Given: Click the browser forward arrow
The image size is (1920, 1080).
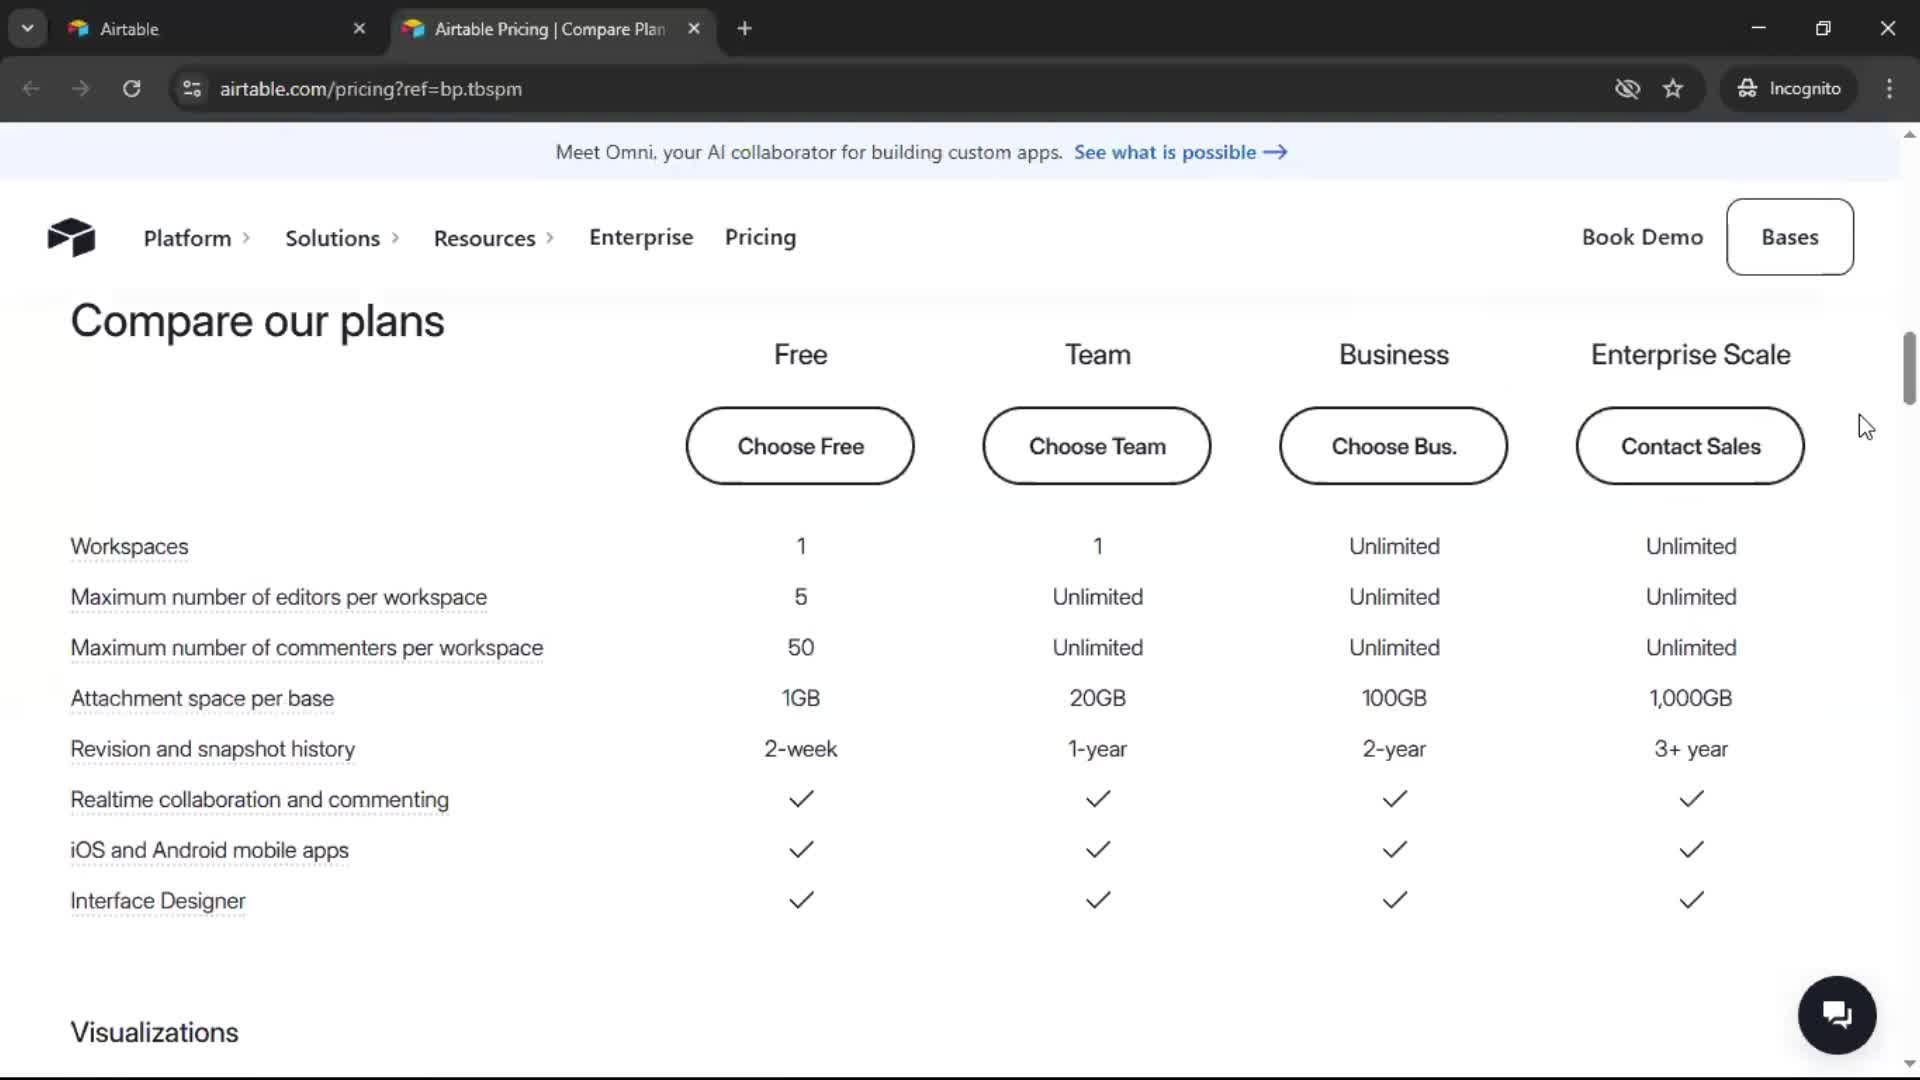Looking at the screenshot, I should (x=81, y=88).
